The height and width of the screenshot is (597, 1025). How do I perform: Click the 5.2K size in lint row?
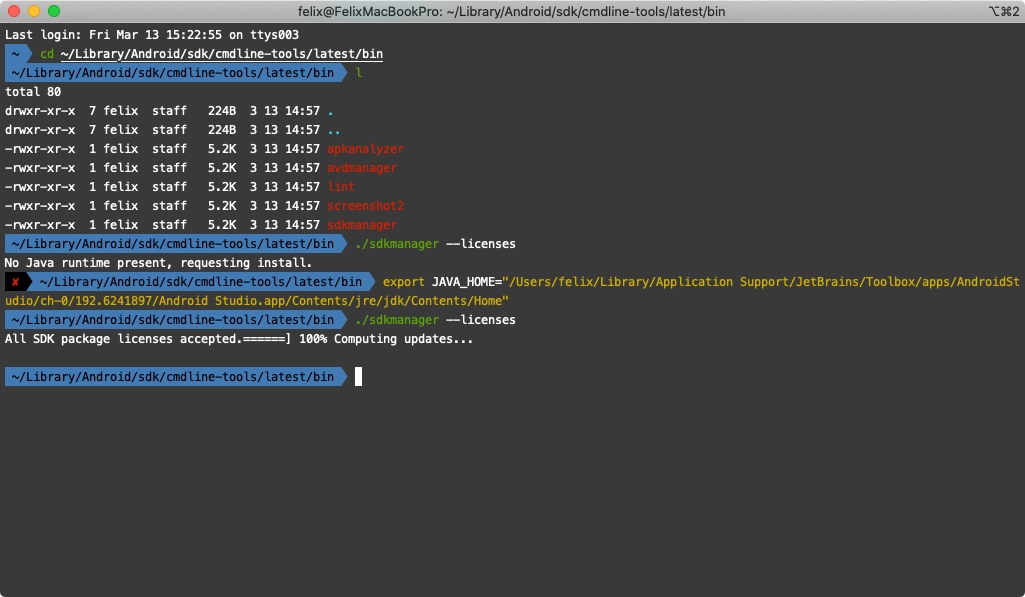tap(222, 187)
